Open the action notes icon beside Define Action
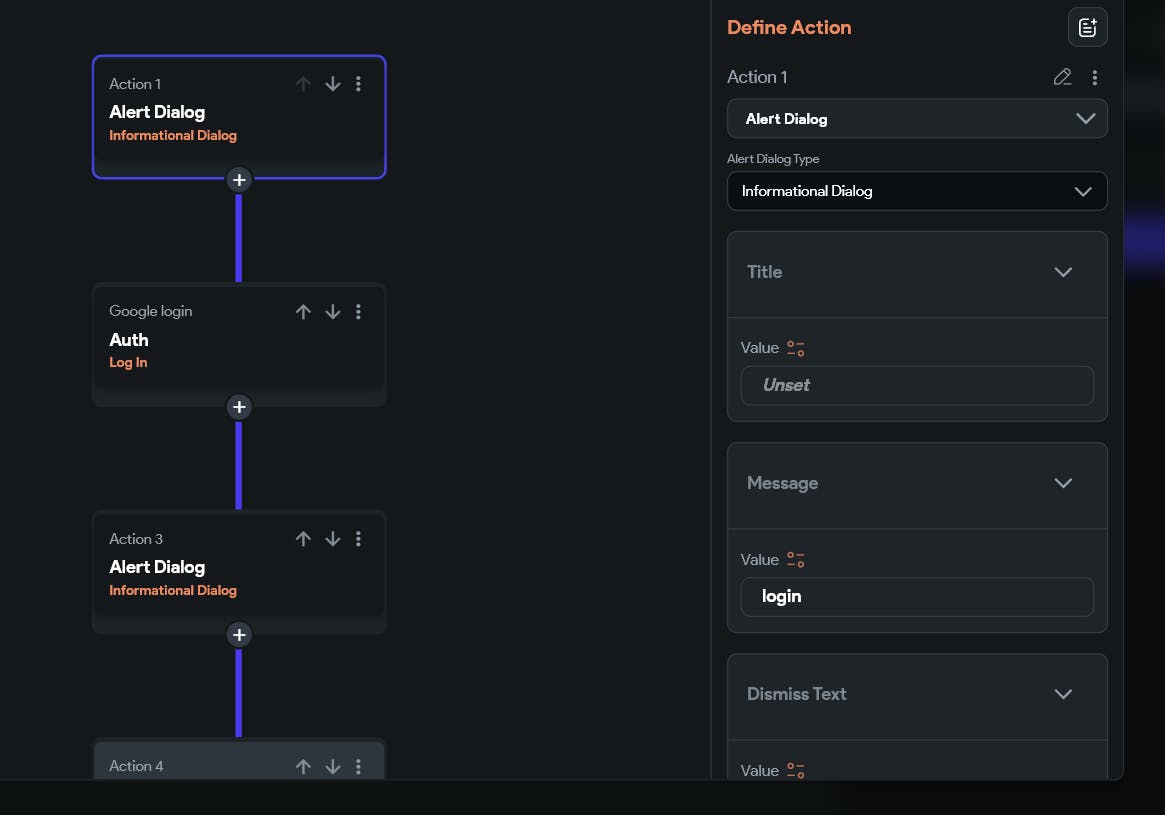The height and width of the screenshot is (815, 1165). point(1087,28)
